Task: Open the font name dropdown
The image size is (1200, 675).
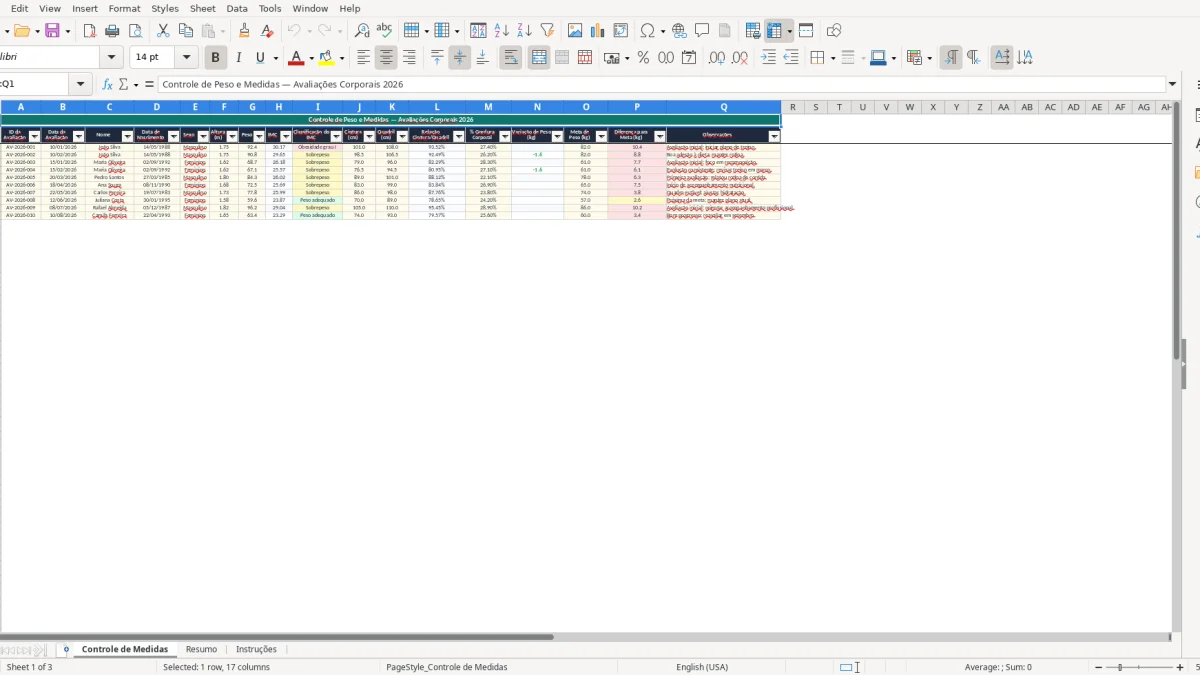Action: pos(111,58)
